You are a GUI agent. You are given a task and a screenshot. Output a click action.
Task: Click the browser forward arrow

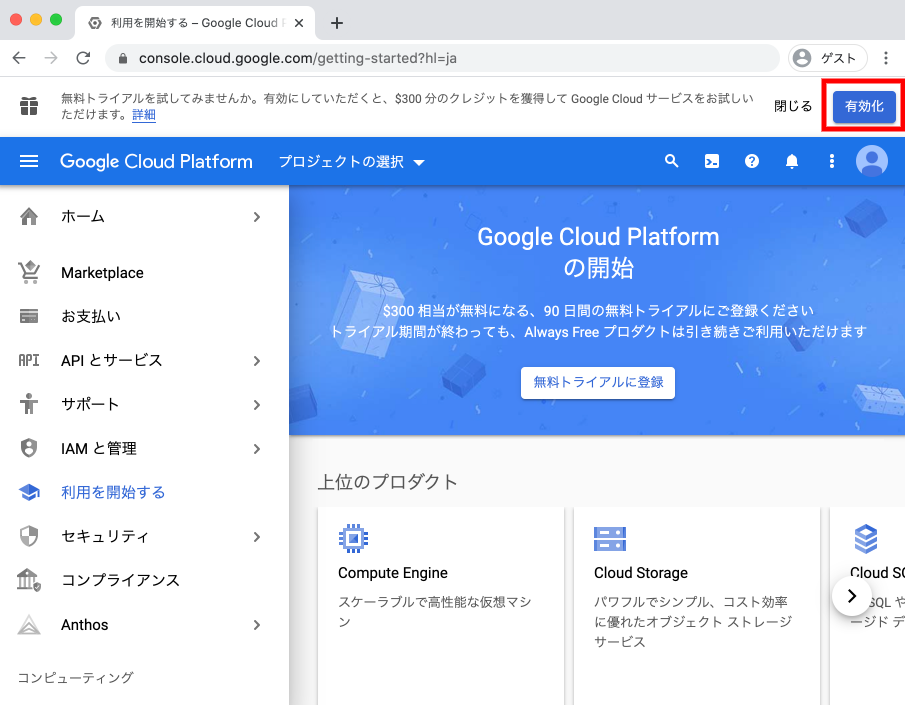[51, 58]
